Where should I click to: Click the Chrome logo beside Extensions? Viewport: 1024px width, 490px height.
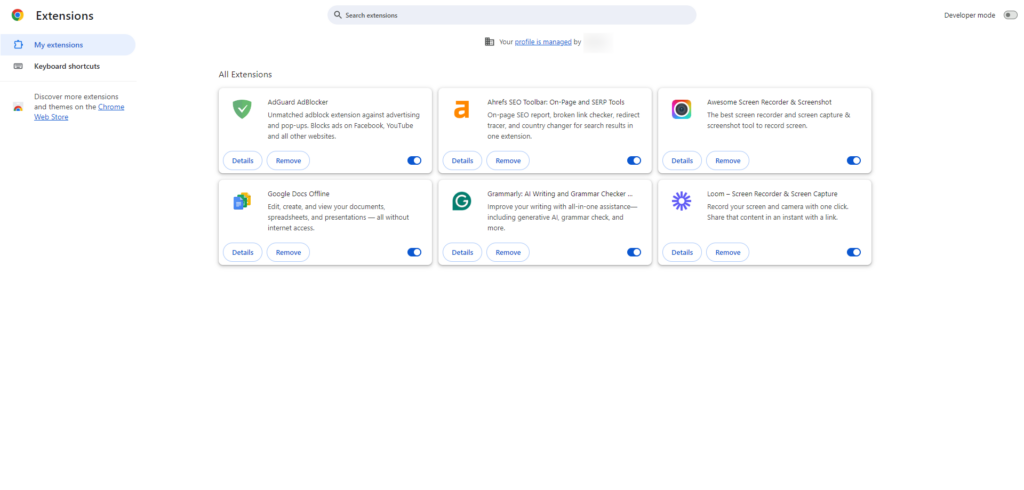[18, 16]
